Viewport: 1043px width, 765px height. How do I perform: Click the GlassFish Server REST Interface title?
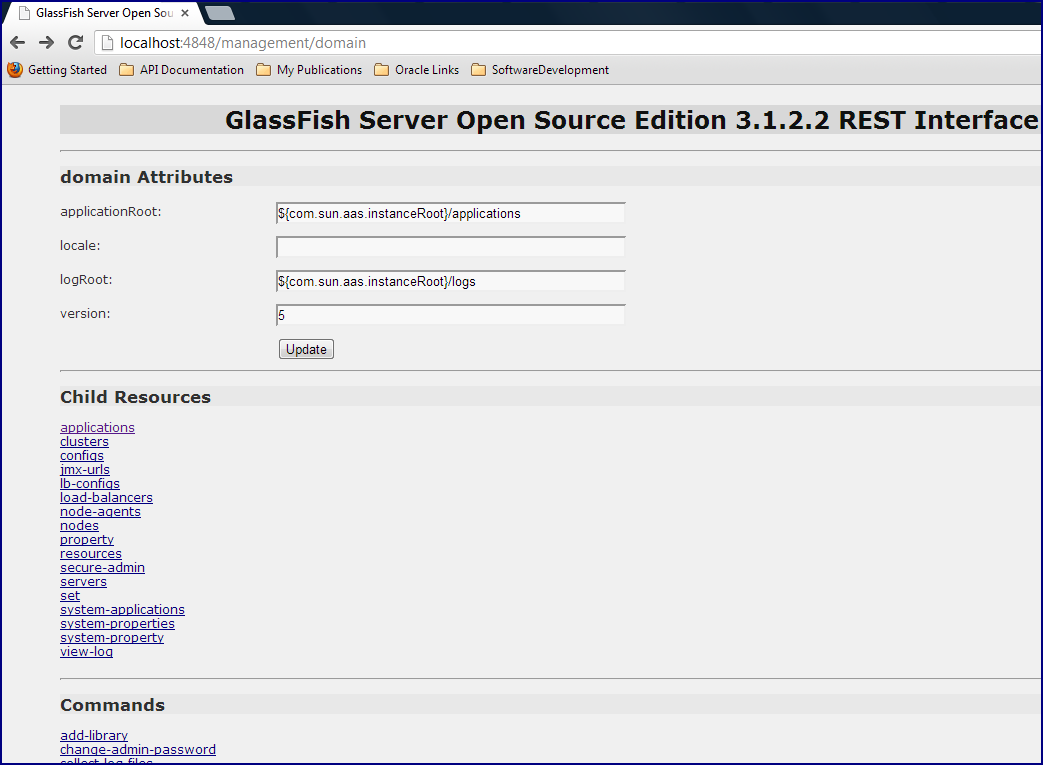pyautogui.click(x=632, y=120)
